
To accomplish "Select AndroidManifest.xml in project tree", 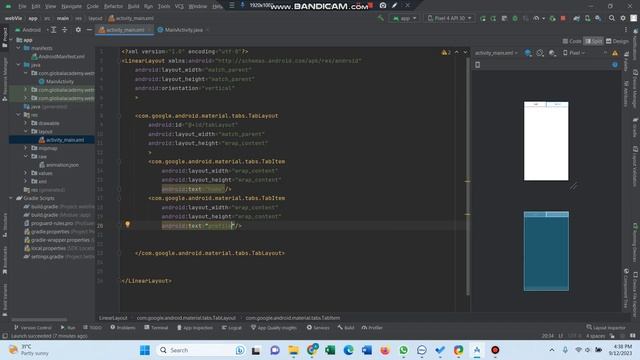I will point(57,56).
